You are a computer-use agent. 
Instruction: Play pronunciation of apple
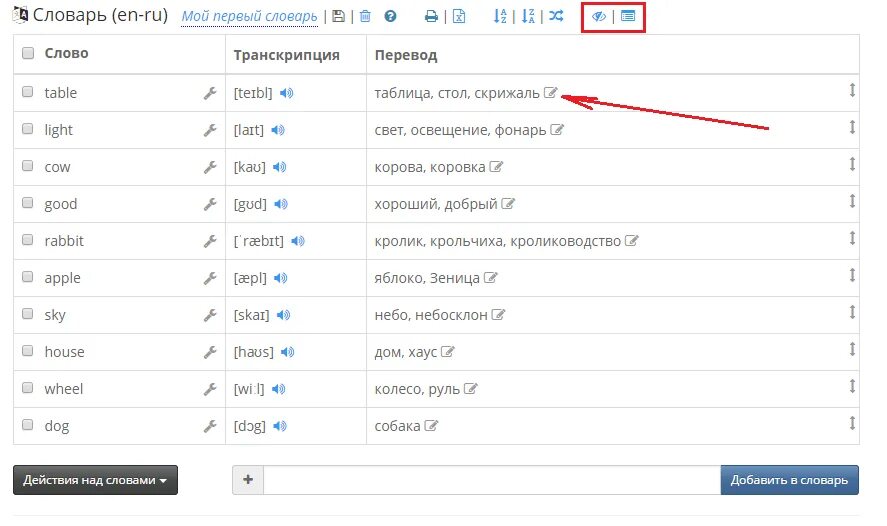281,278
